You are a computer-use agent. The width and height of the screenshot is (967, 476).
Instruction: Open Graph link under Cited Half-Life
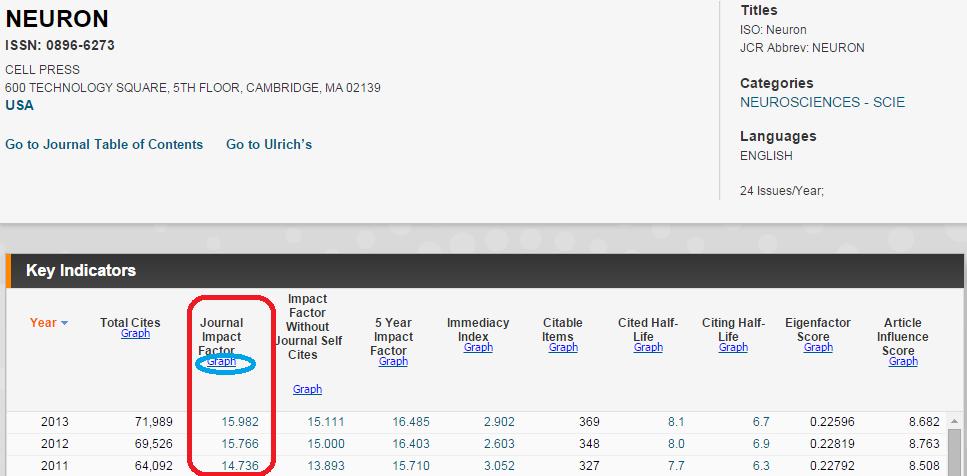[x=648, y=348]
